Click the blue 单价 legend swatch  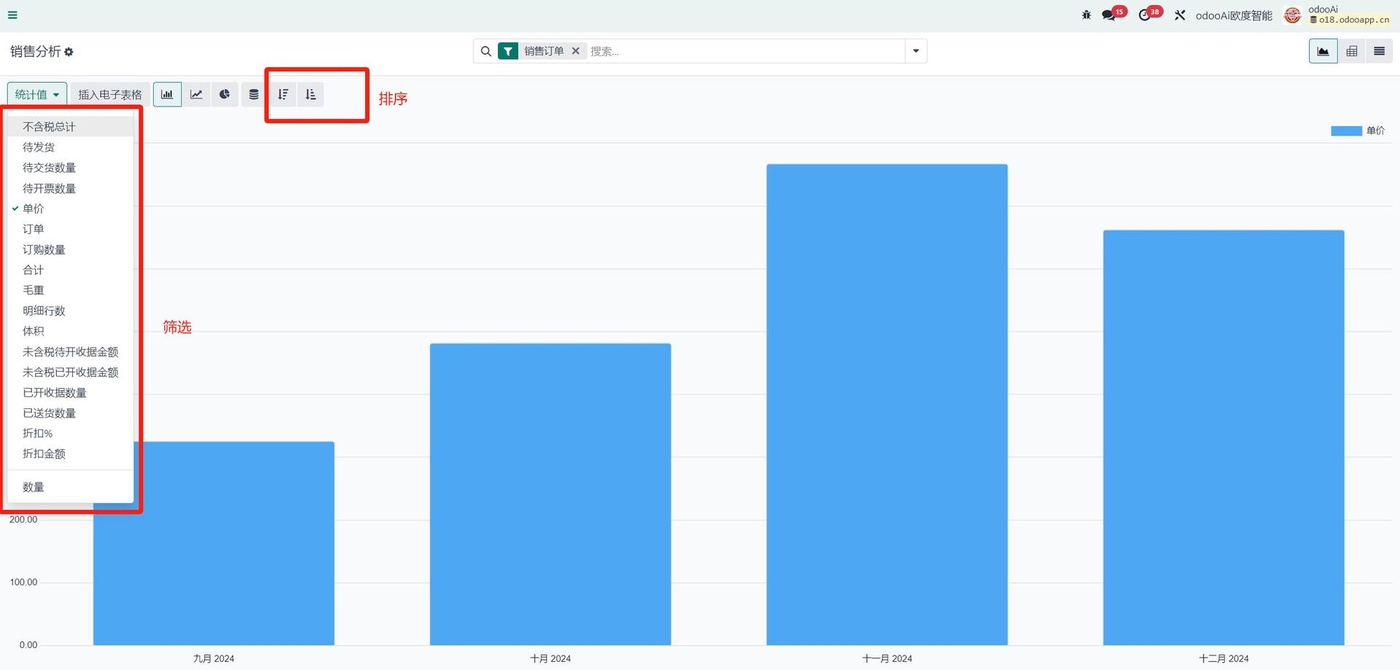[1346, 131]
